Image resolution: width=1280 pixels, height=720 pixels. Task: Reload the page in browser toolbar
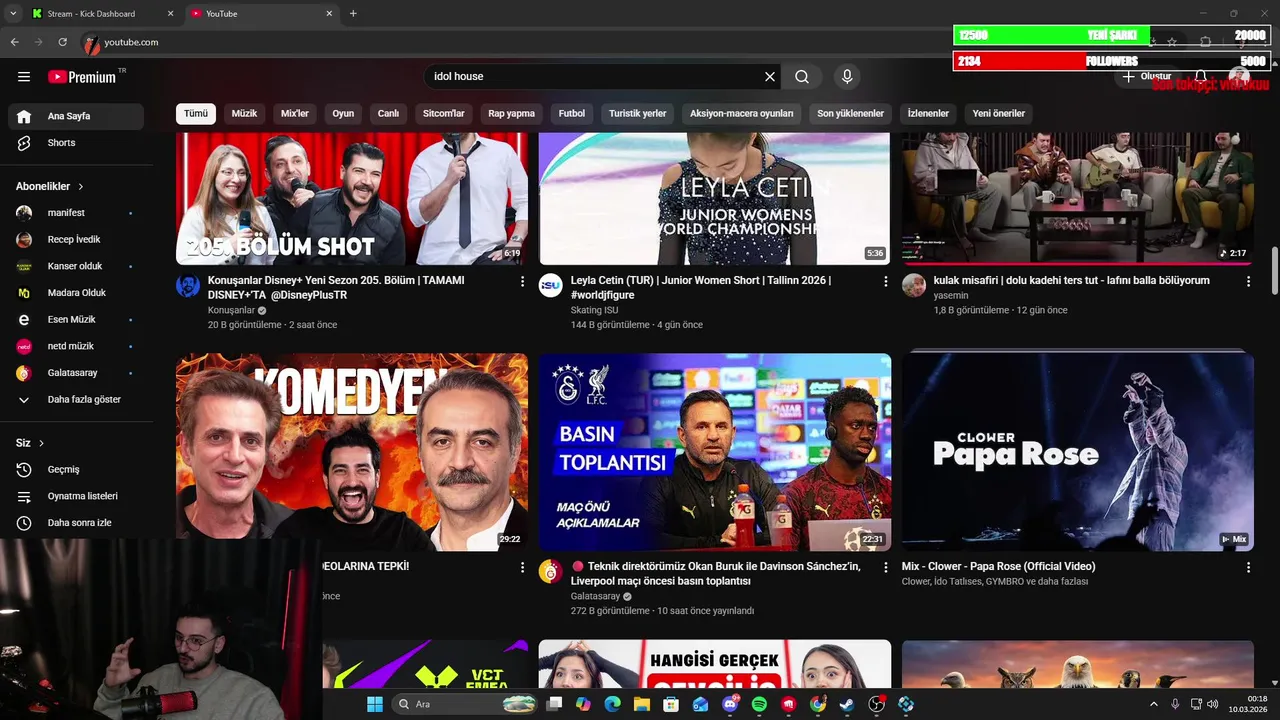click(x=62, y=42)
